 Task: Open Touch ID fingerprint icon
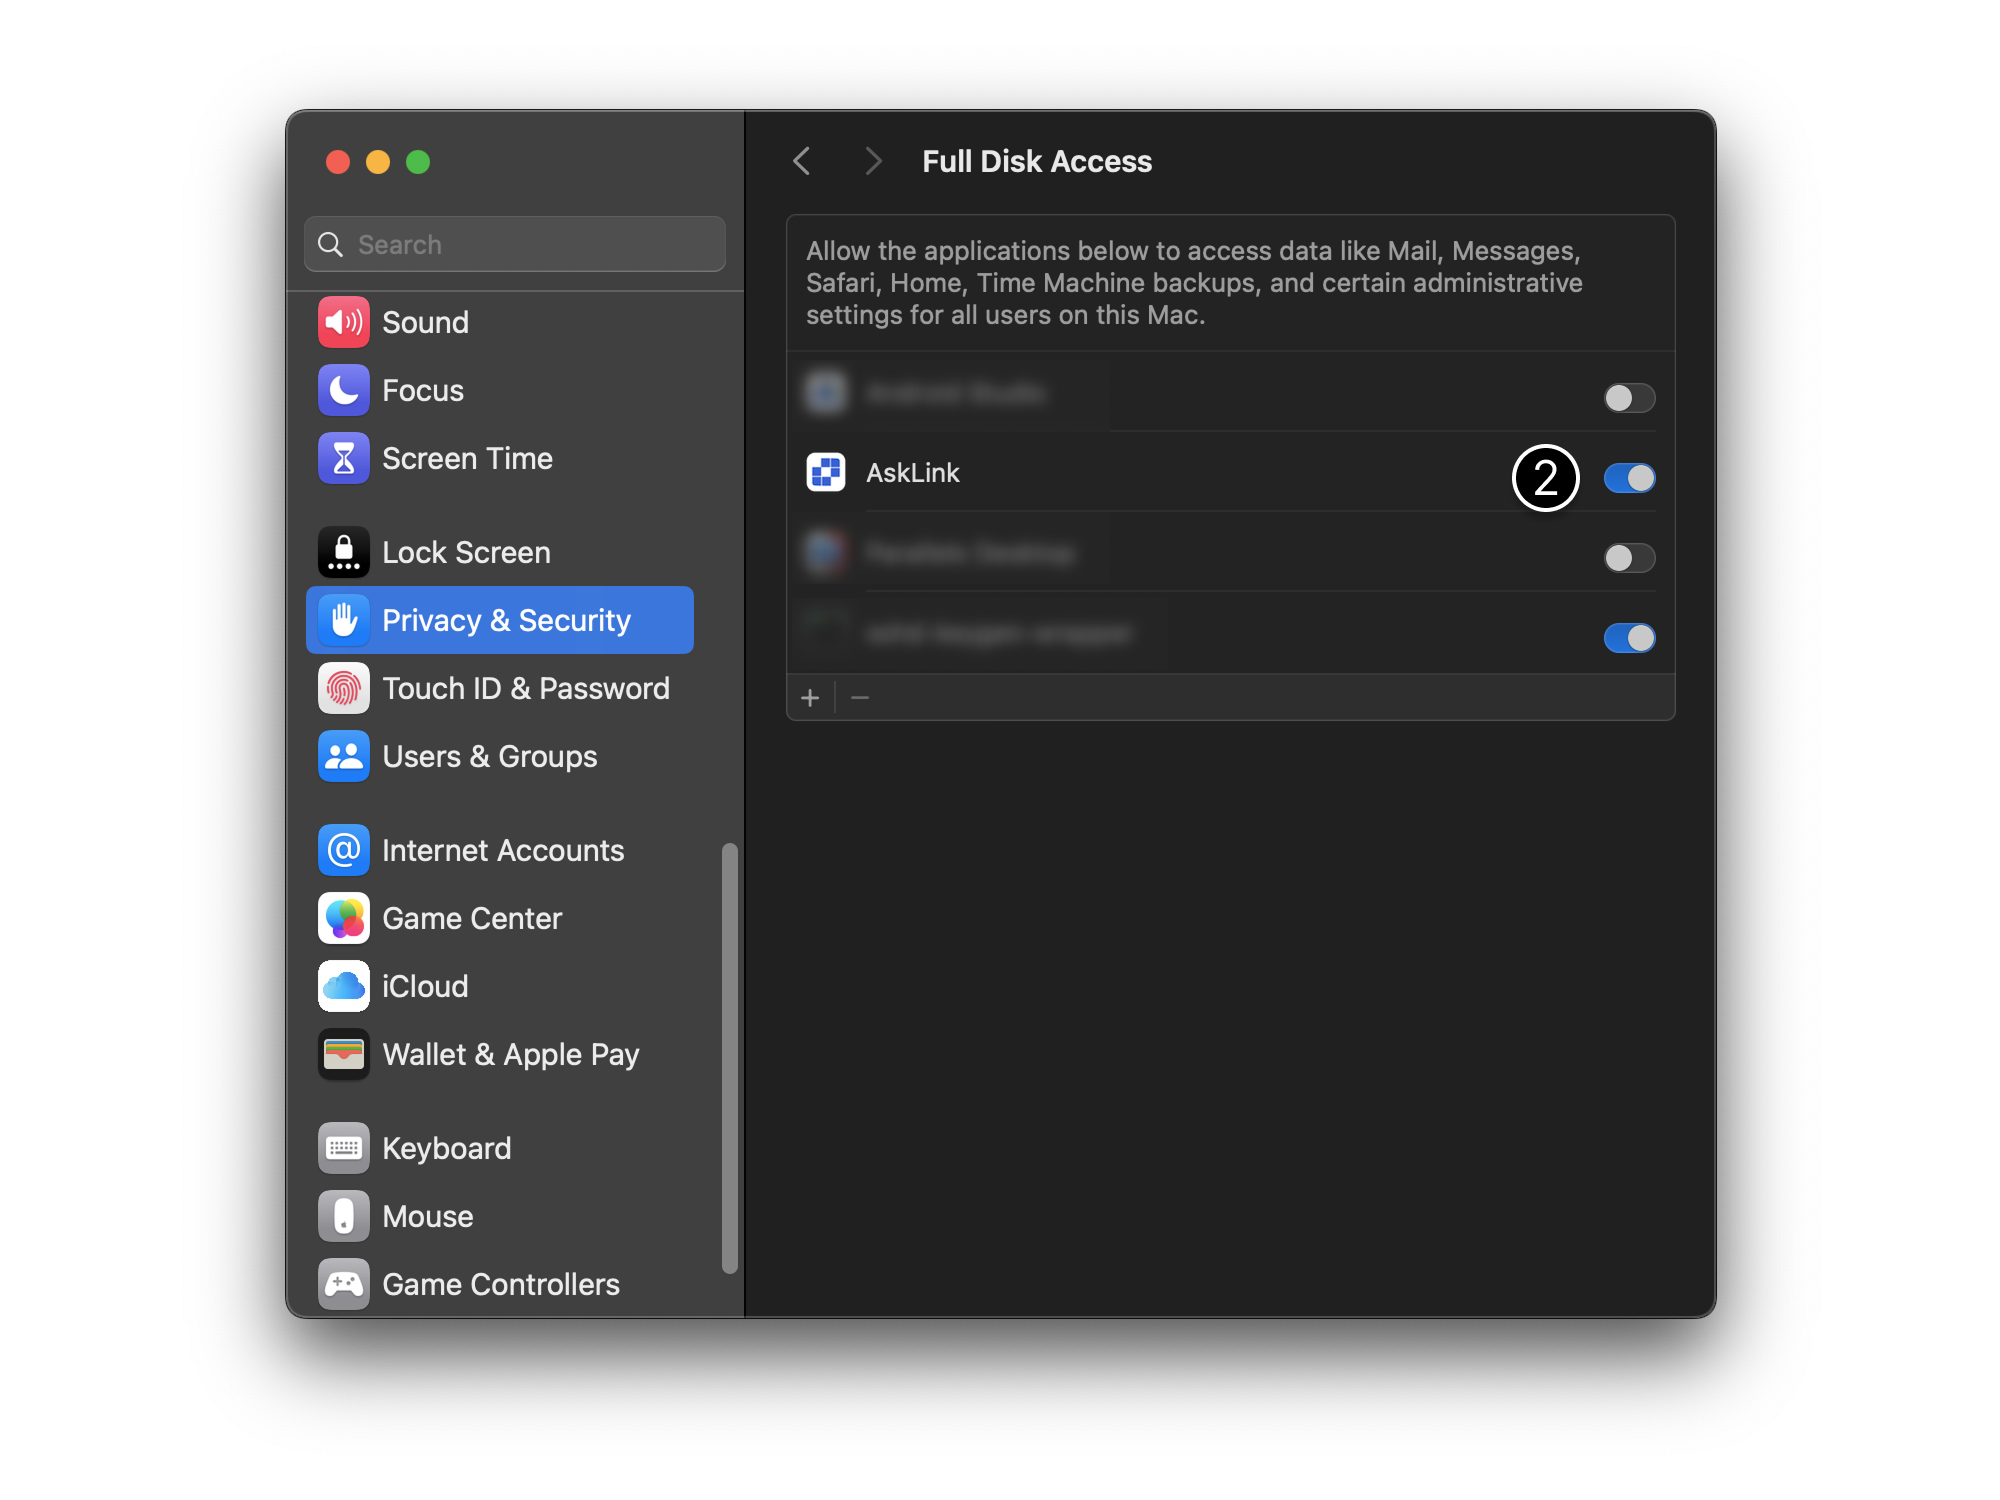tap(343, 688)
